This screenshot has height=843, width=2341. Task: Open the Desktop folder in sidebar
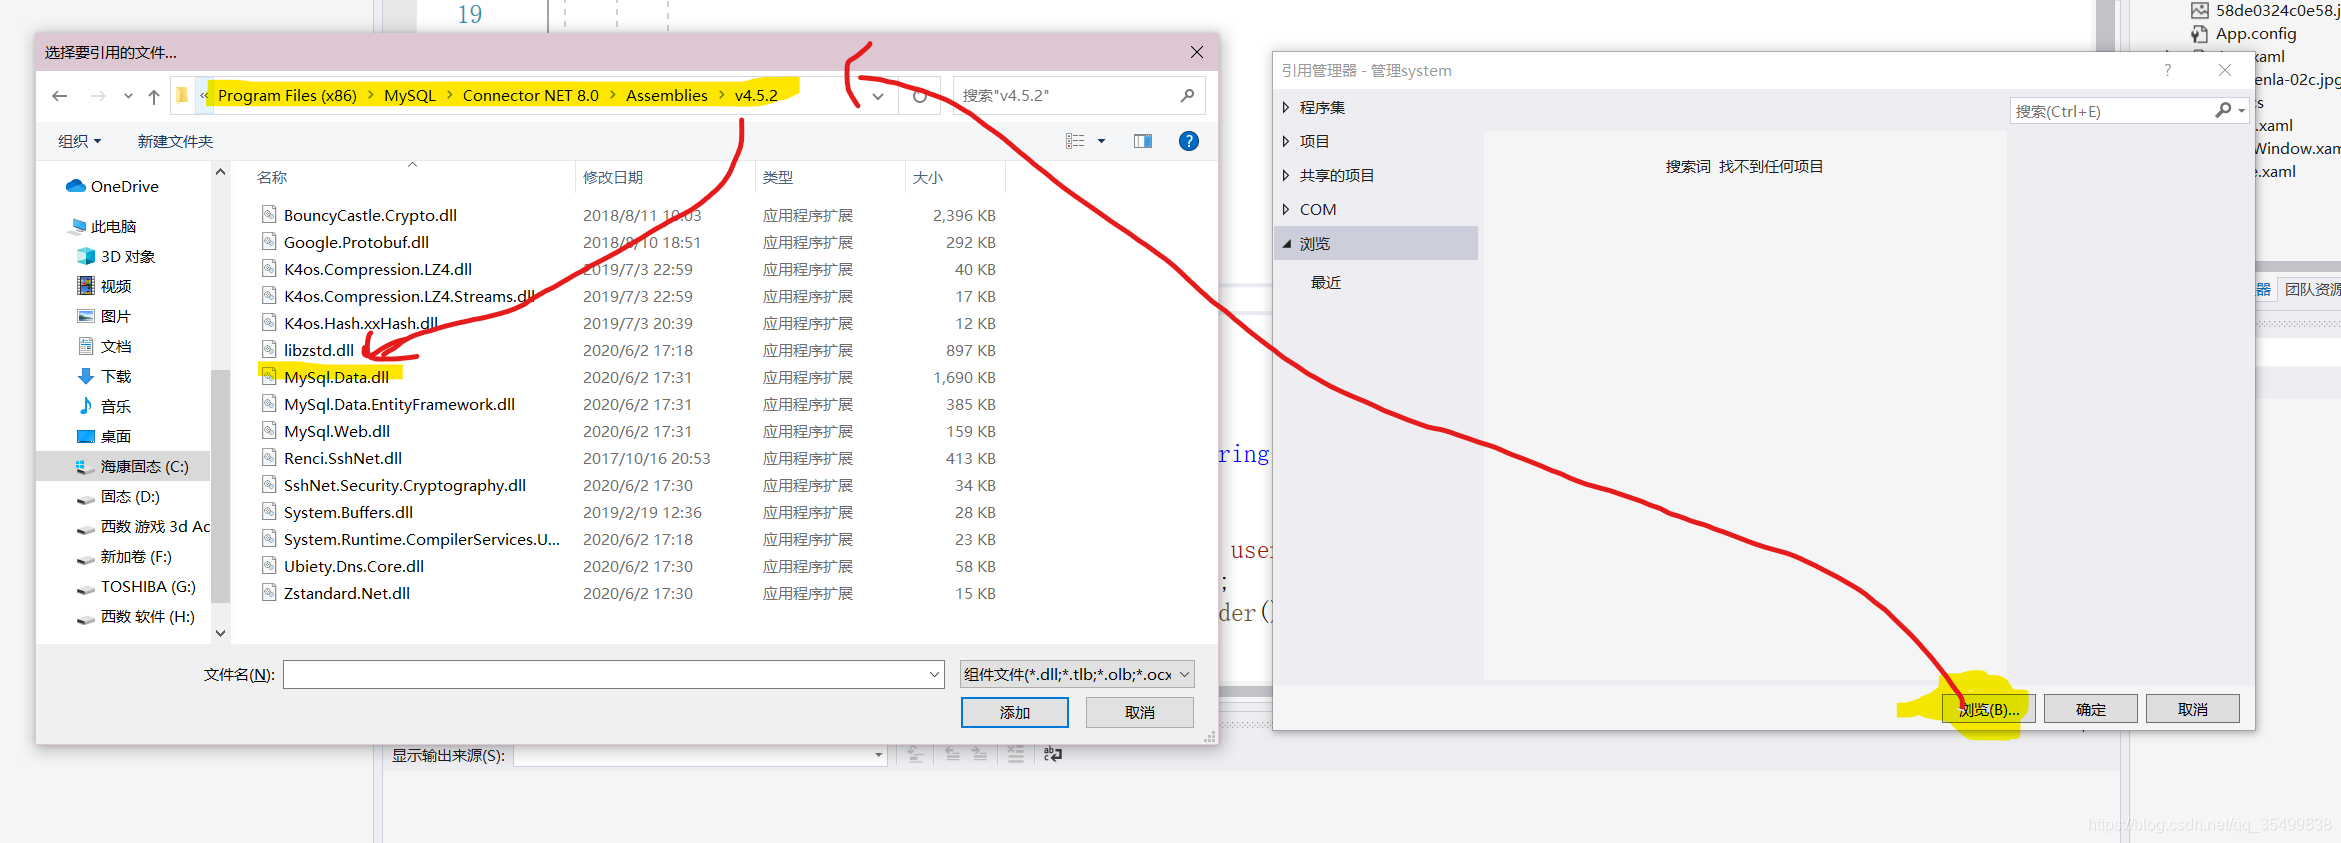coord(105,436)
